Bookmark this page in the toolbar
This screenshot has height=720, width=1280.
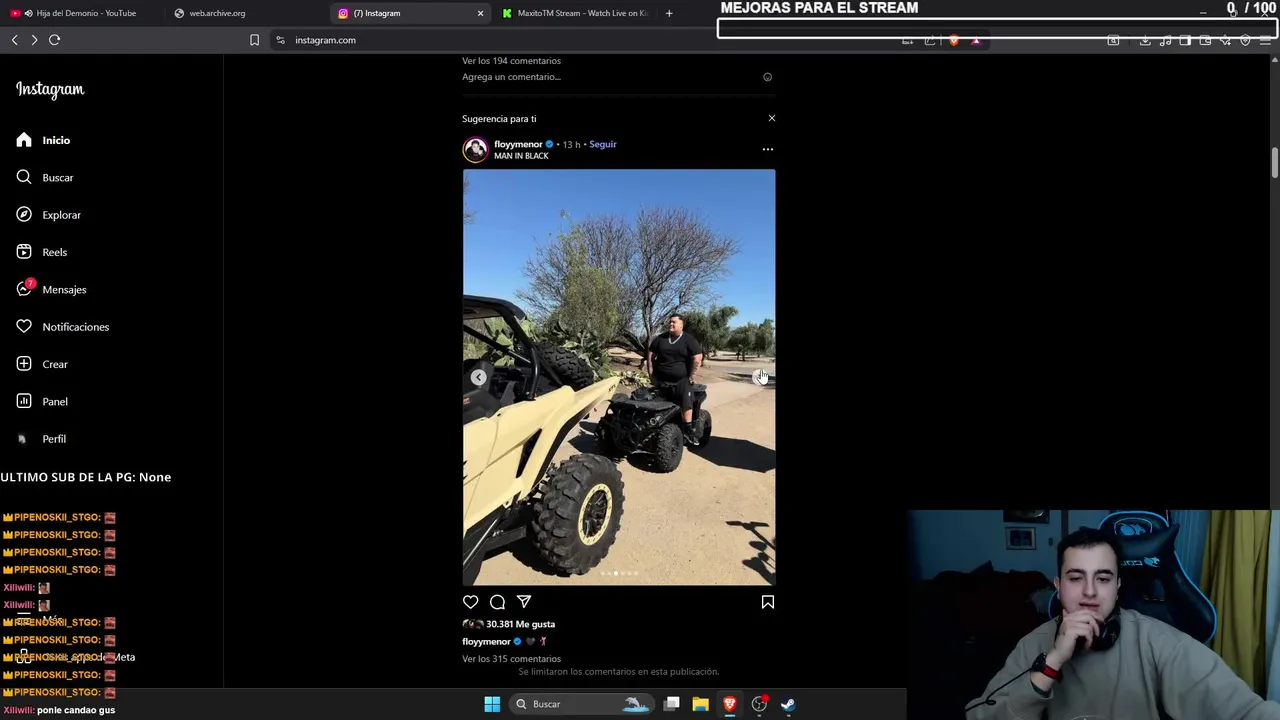click(x=254, y=40)
